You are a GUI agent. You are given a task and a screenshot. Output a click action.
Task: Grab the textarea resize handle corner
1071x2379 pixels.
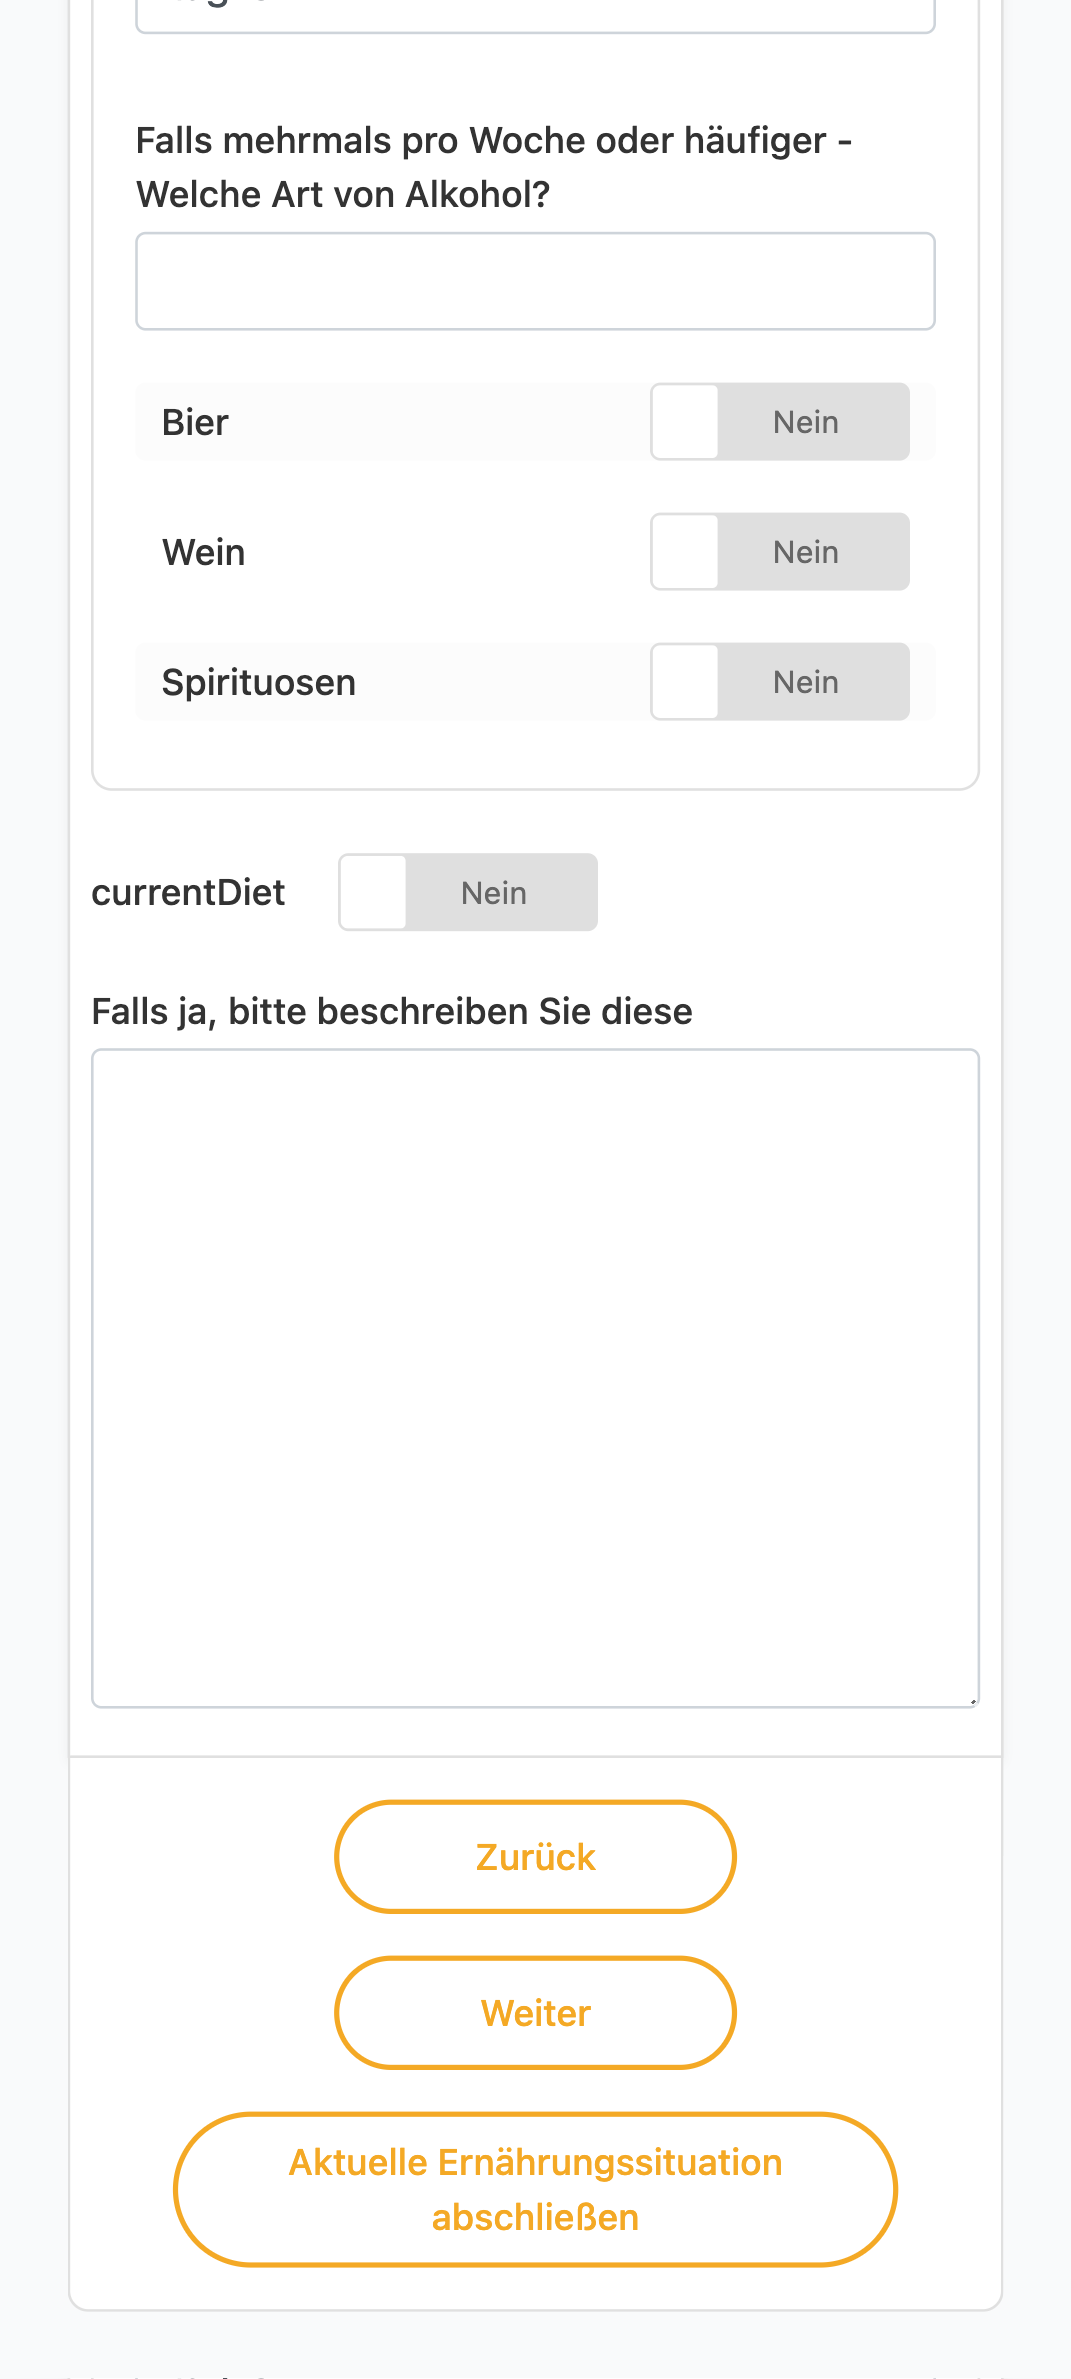click(x=972, y=1700)
